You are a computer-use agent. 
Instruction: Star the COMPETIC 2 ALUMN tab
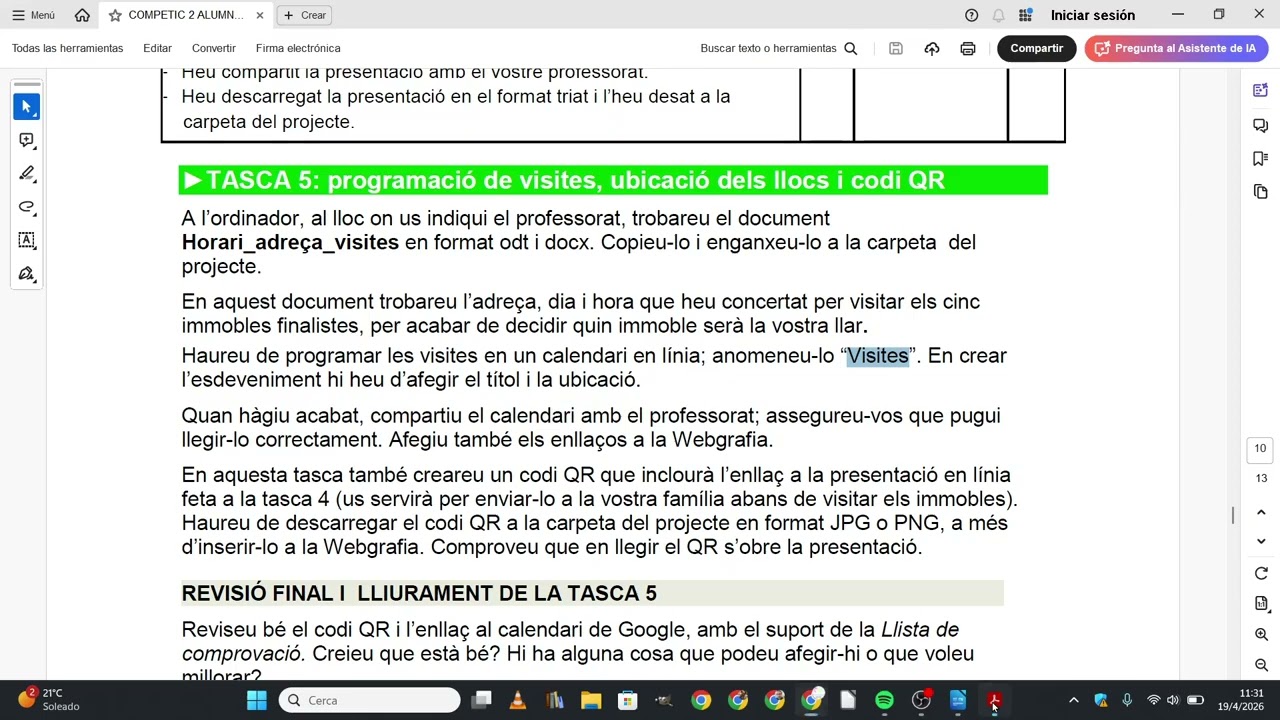coord(115,15)
